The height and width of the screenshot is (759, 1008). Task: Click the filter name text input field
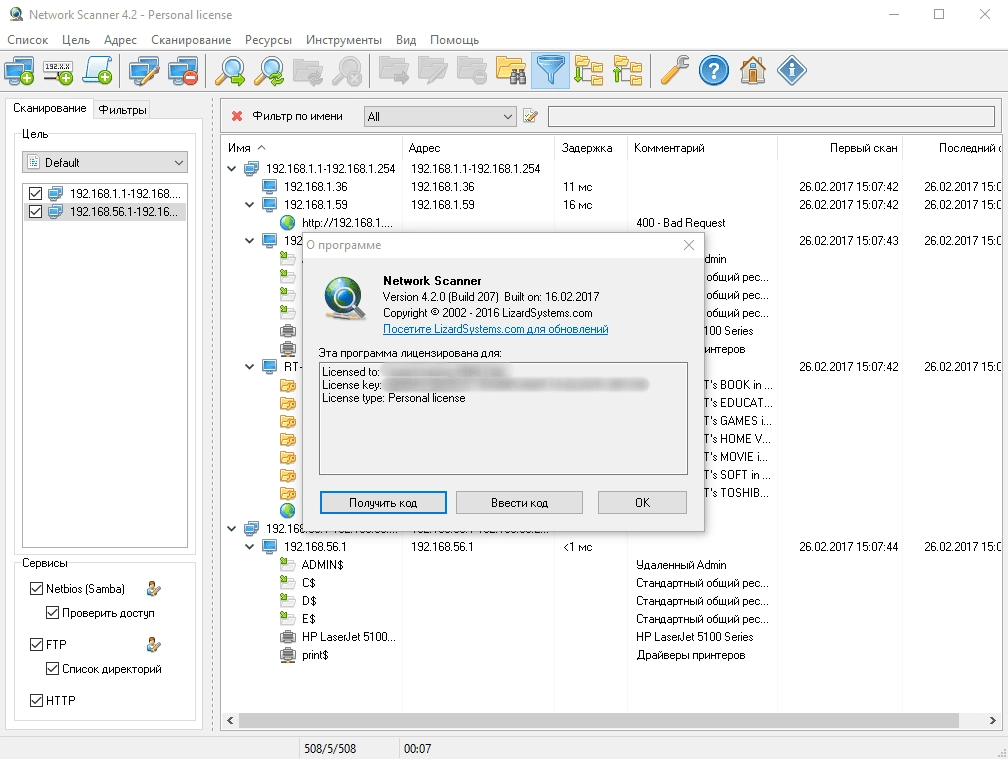[x=771, y=116]
